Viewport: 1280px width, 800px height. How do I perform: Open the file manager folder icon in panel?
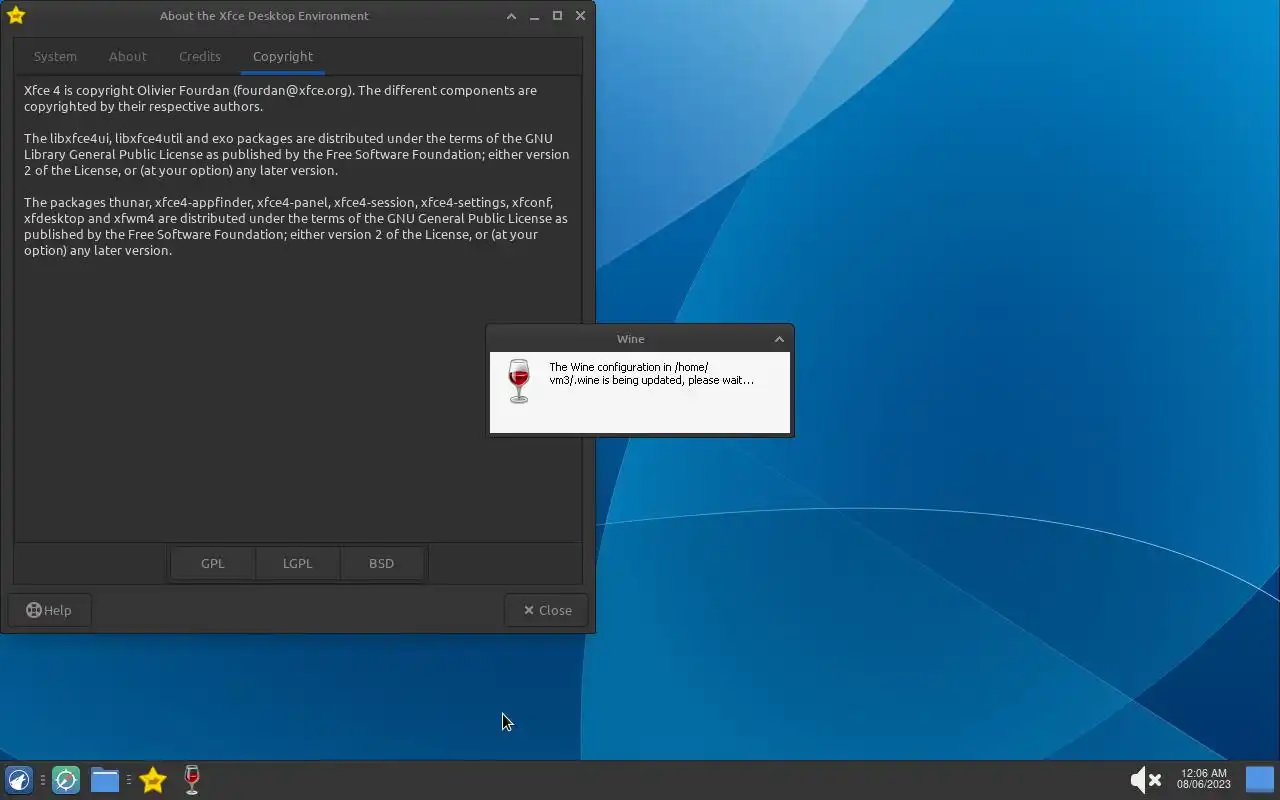[105, 780]
